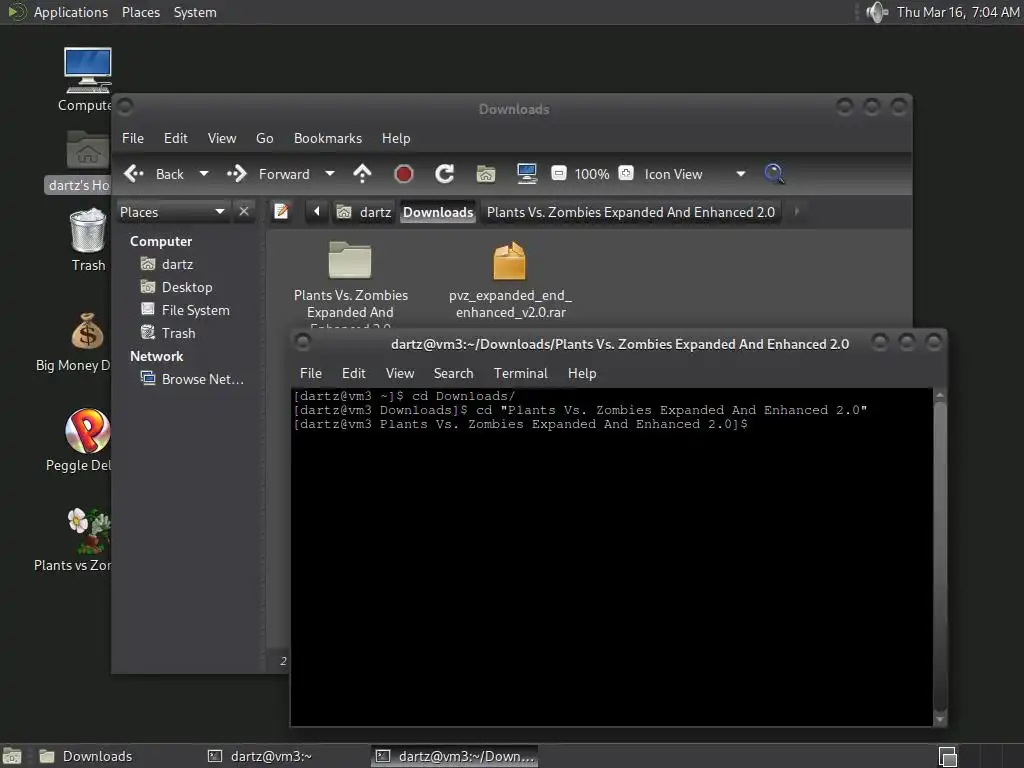Select Peggle Deluxe desktop icon
The image size is (1024, 768).
click(80, 440)
